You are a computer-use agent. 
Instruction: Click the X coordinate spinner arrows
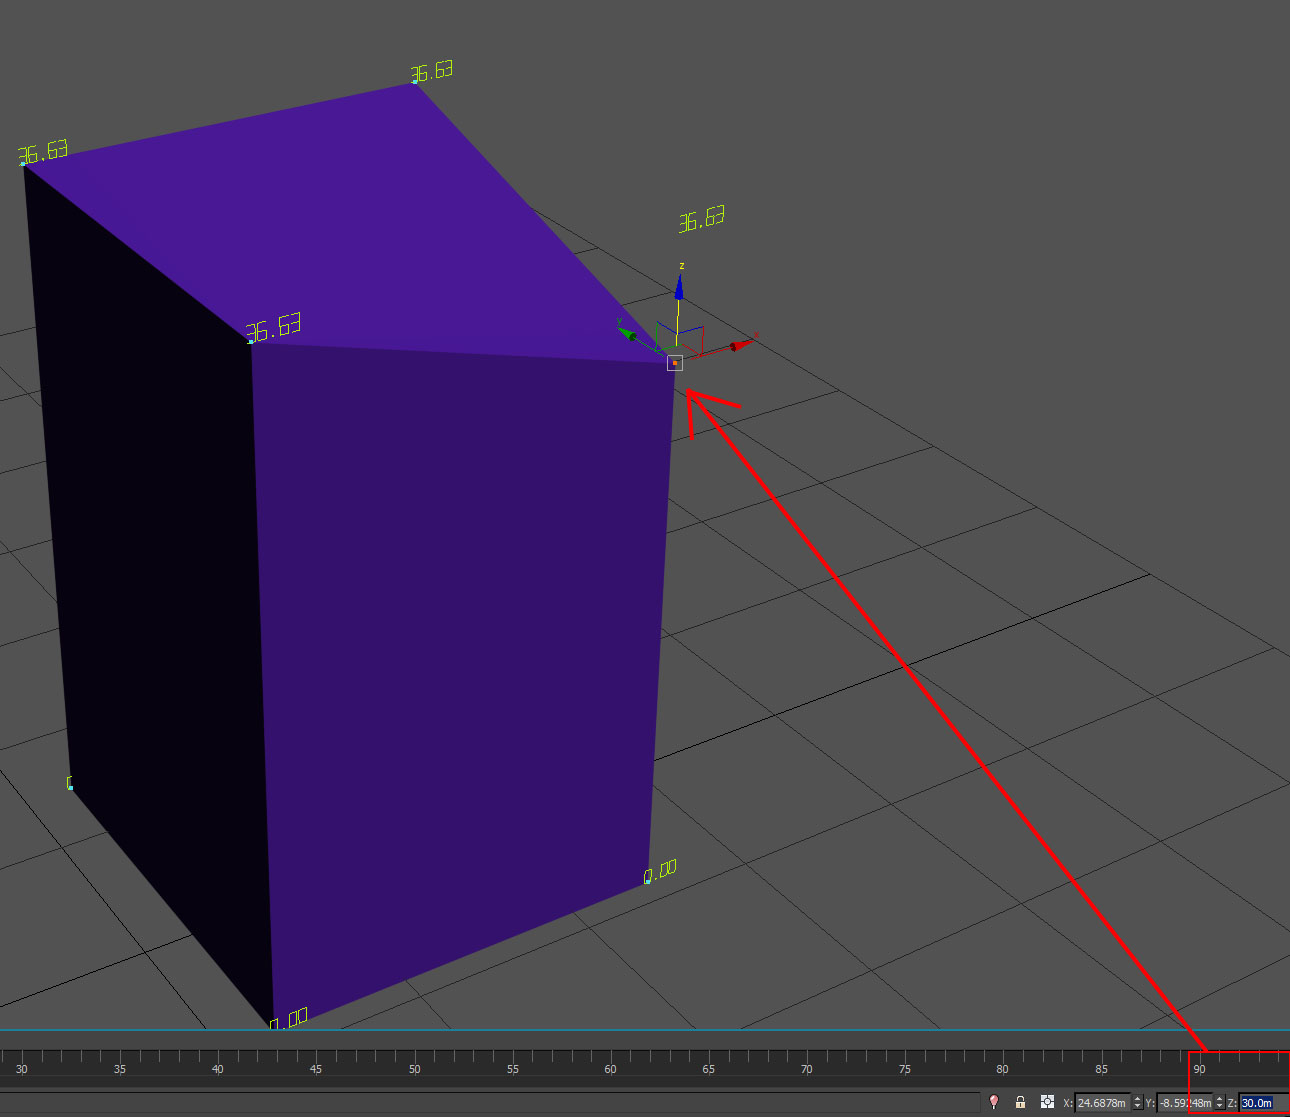click(x=1137, y=1103)
